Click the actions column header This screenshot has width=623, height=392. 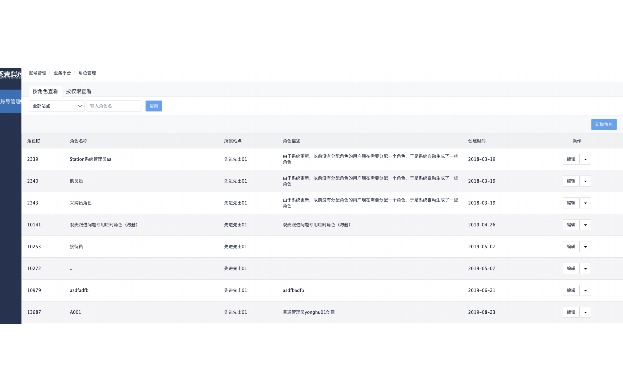point(577,141)
